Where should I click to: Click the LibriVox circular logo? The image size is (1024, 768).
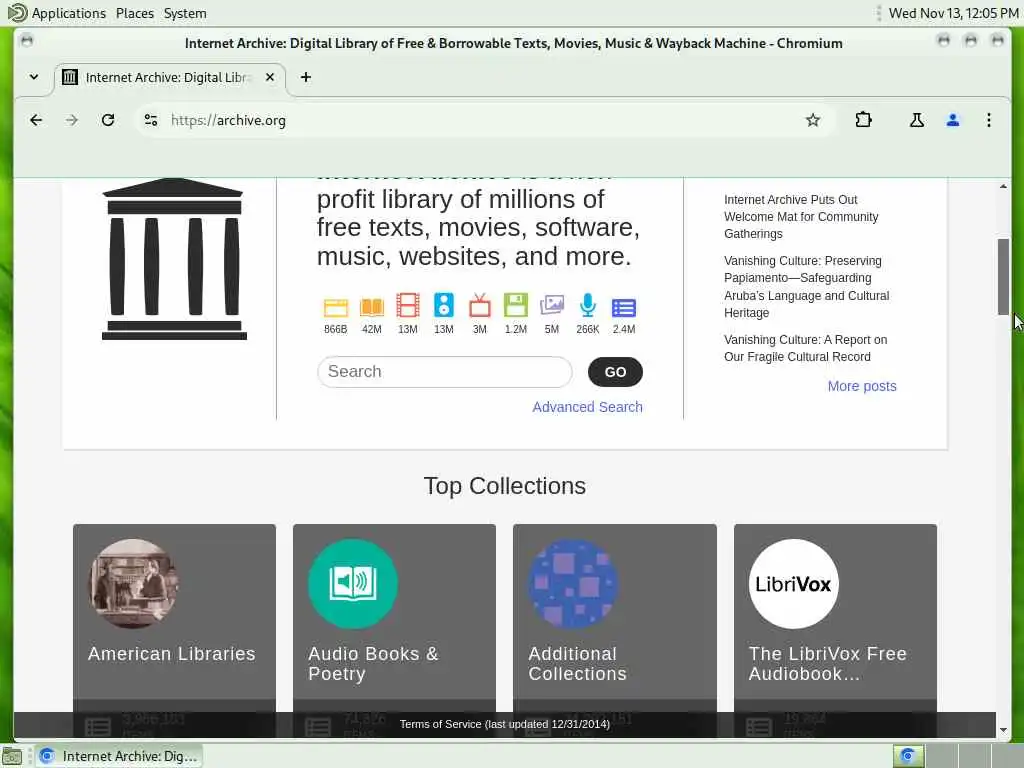pyautogui.click(x=793, y=584)
